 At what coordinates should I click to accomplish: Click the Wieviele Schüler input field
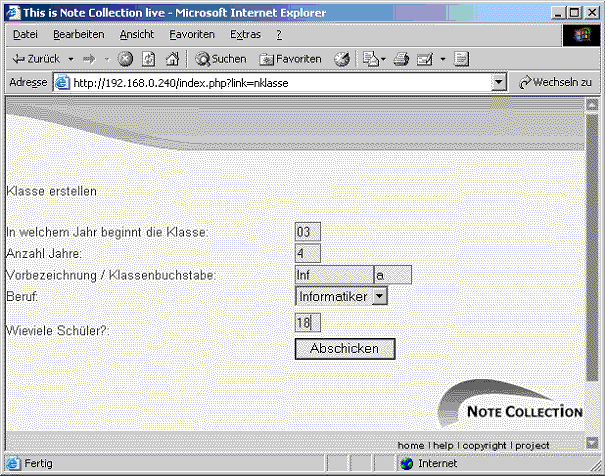307,322
